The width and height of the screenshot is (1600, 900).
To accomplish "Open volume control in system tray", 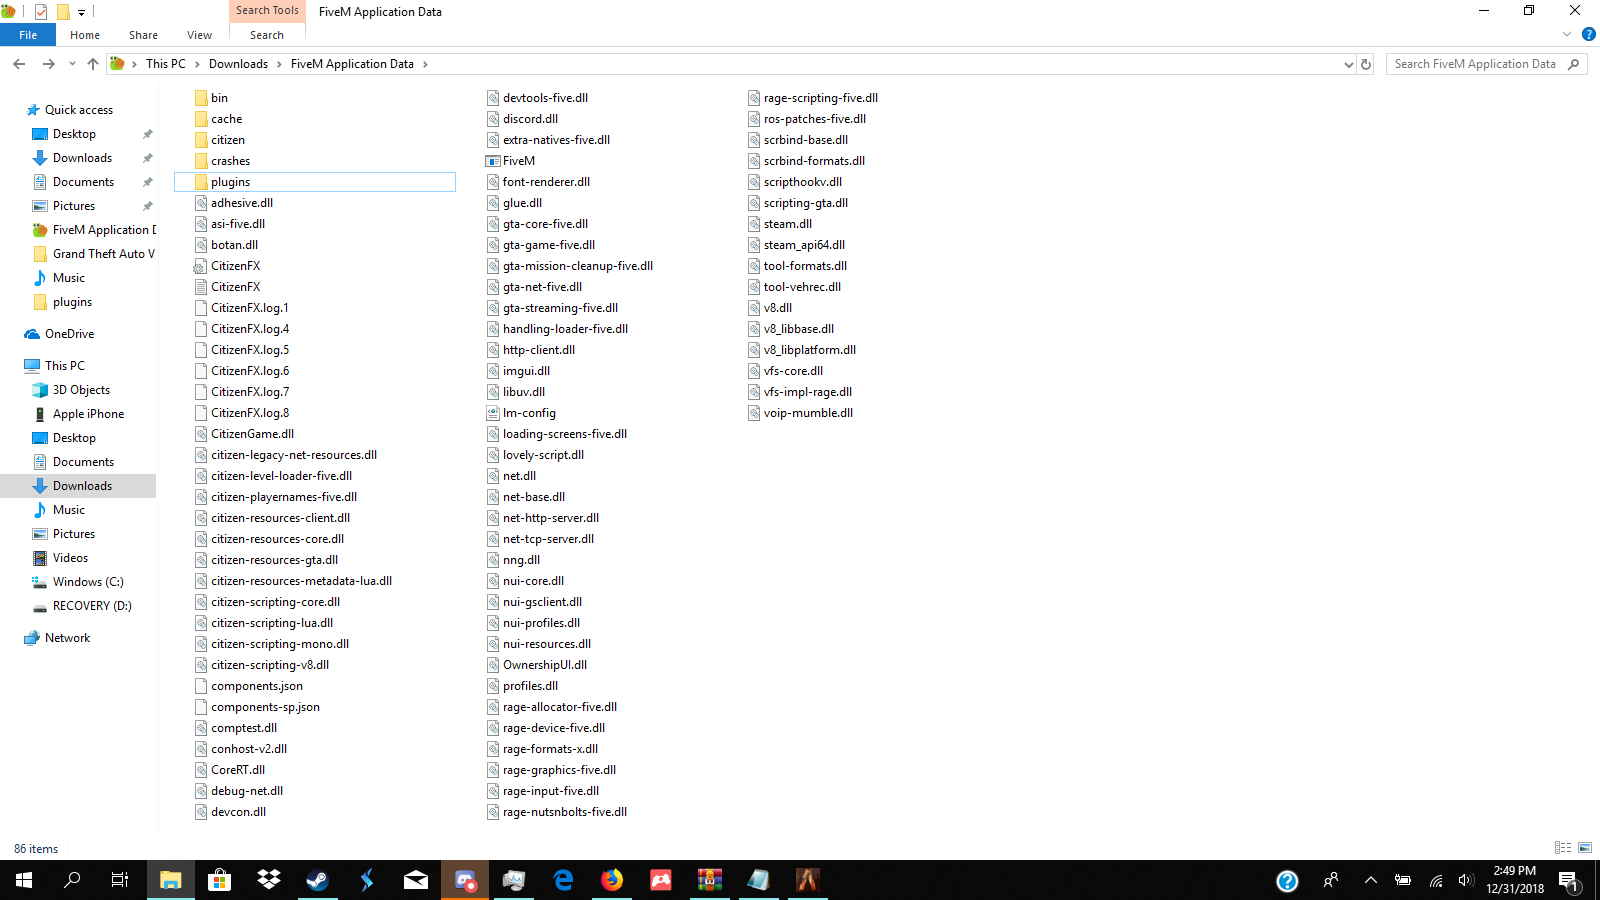I will tap(1466, 880).
